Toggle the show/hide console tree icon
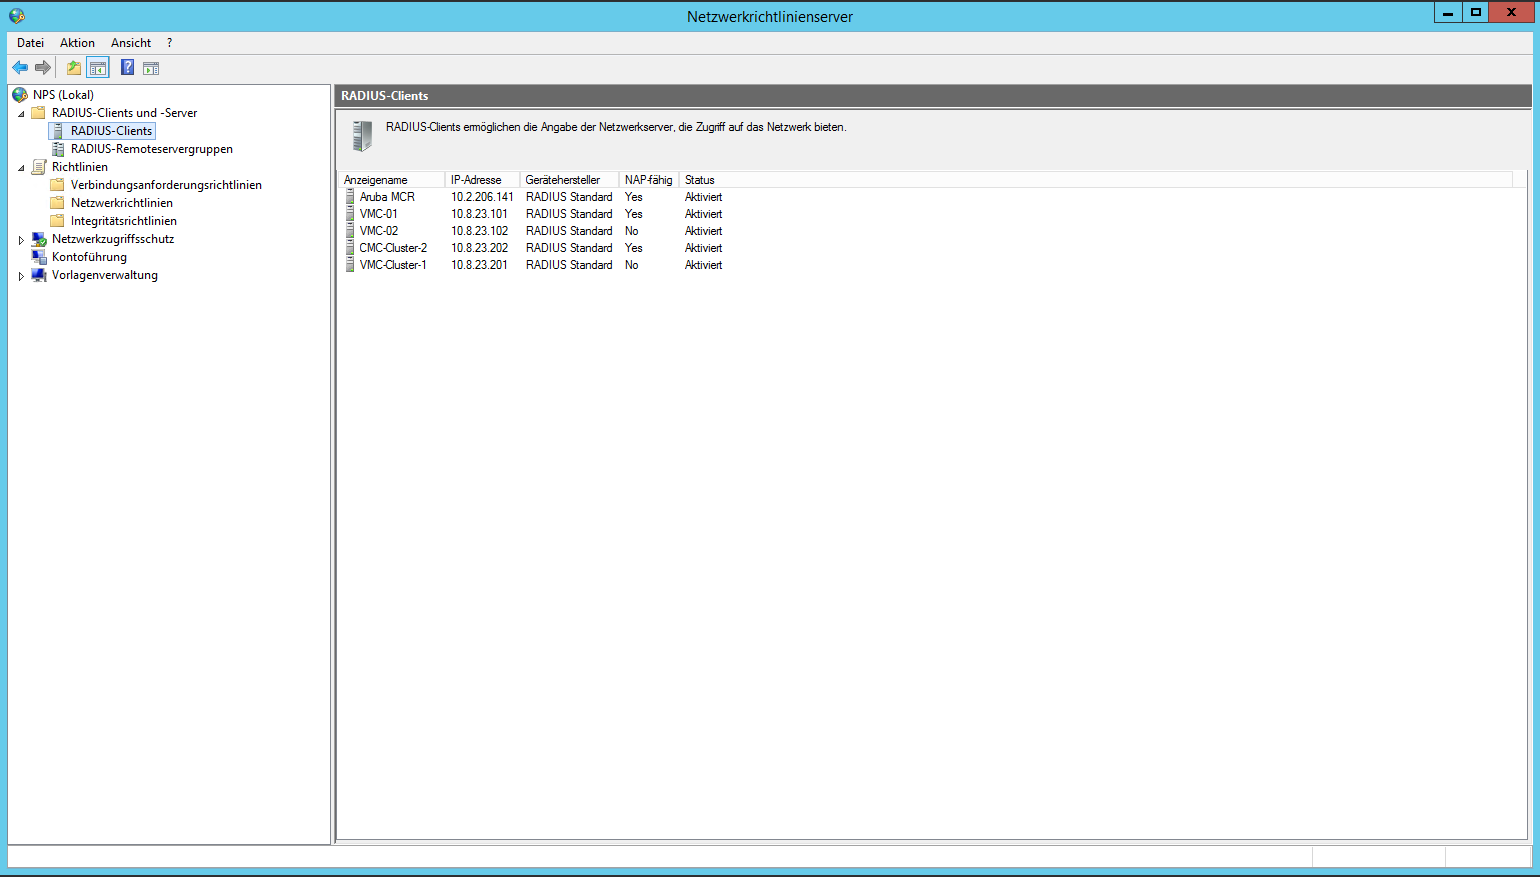This screenshot has width=1540, height=877. click(98, 68)
